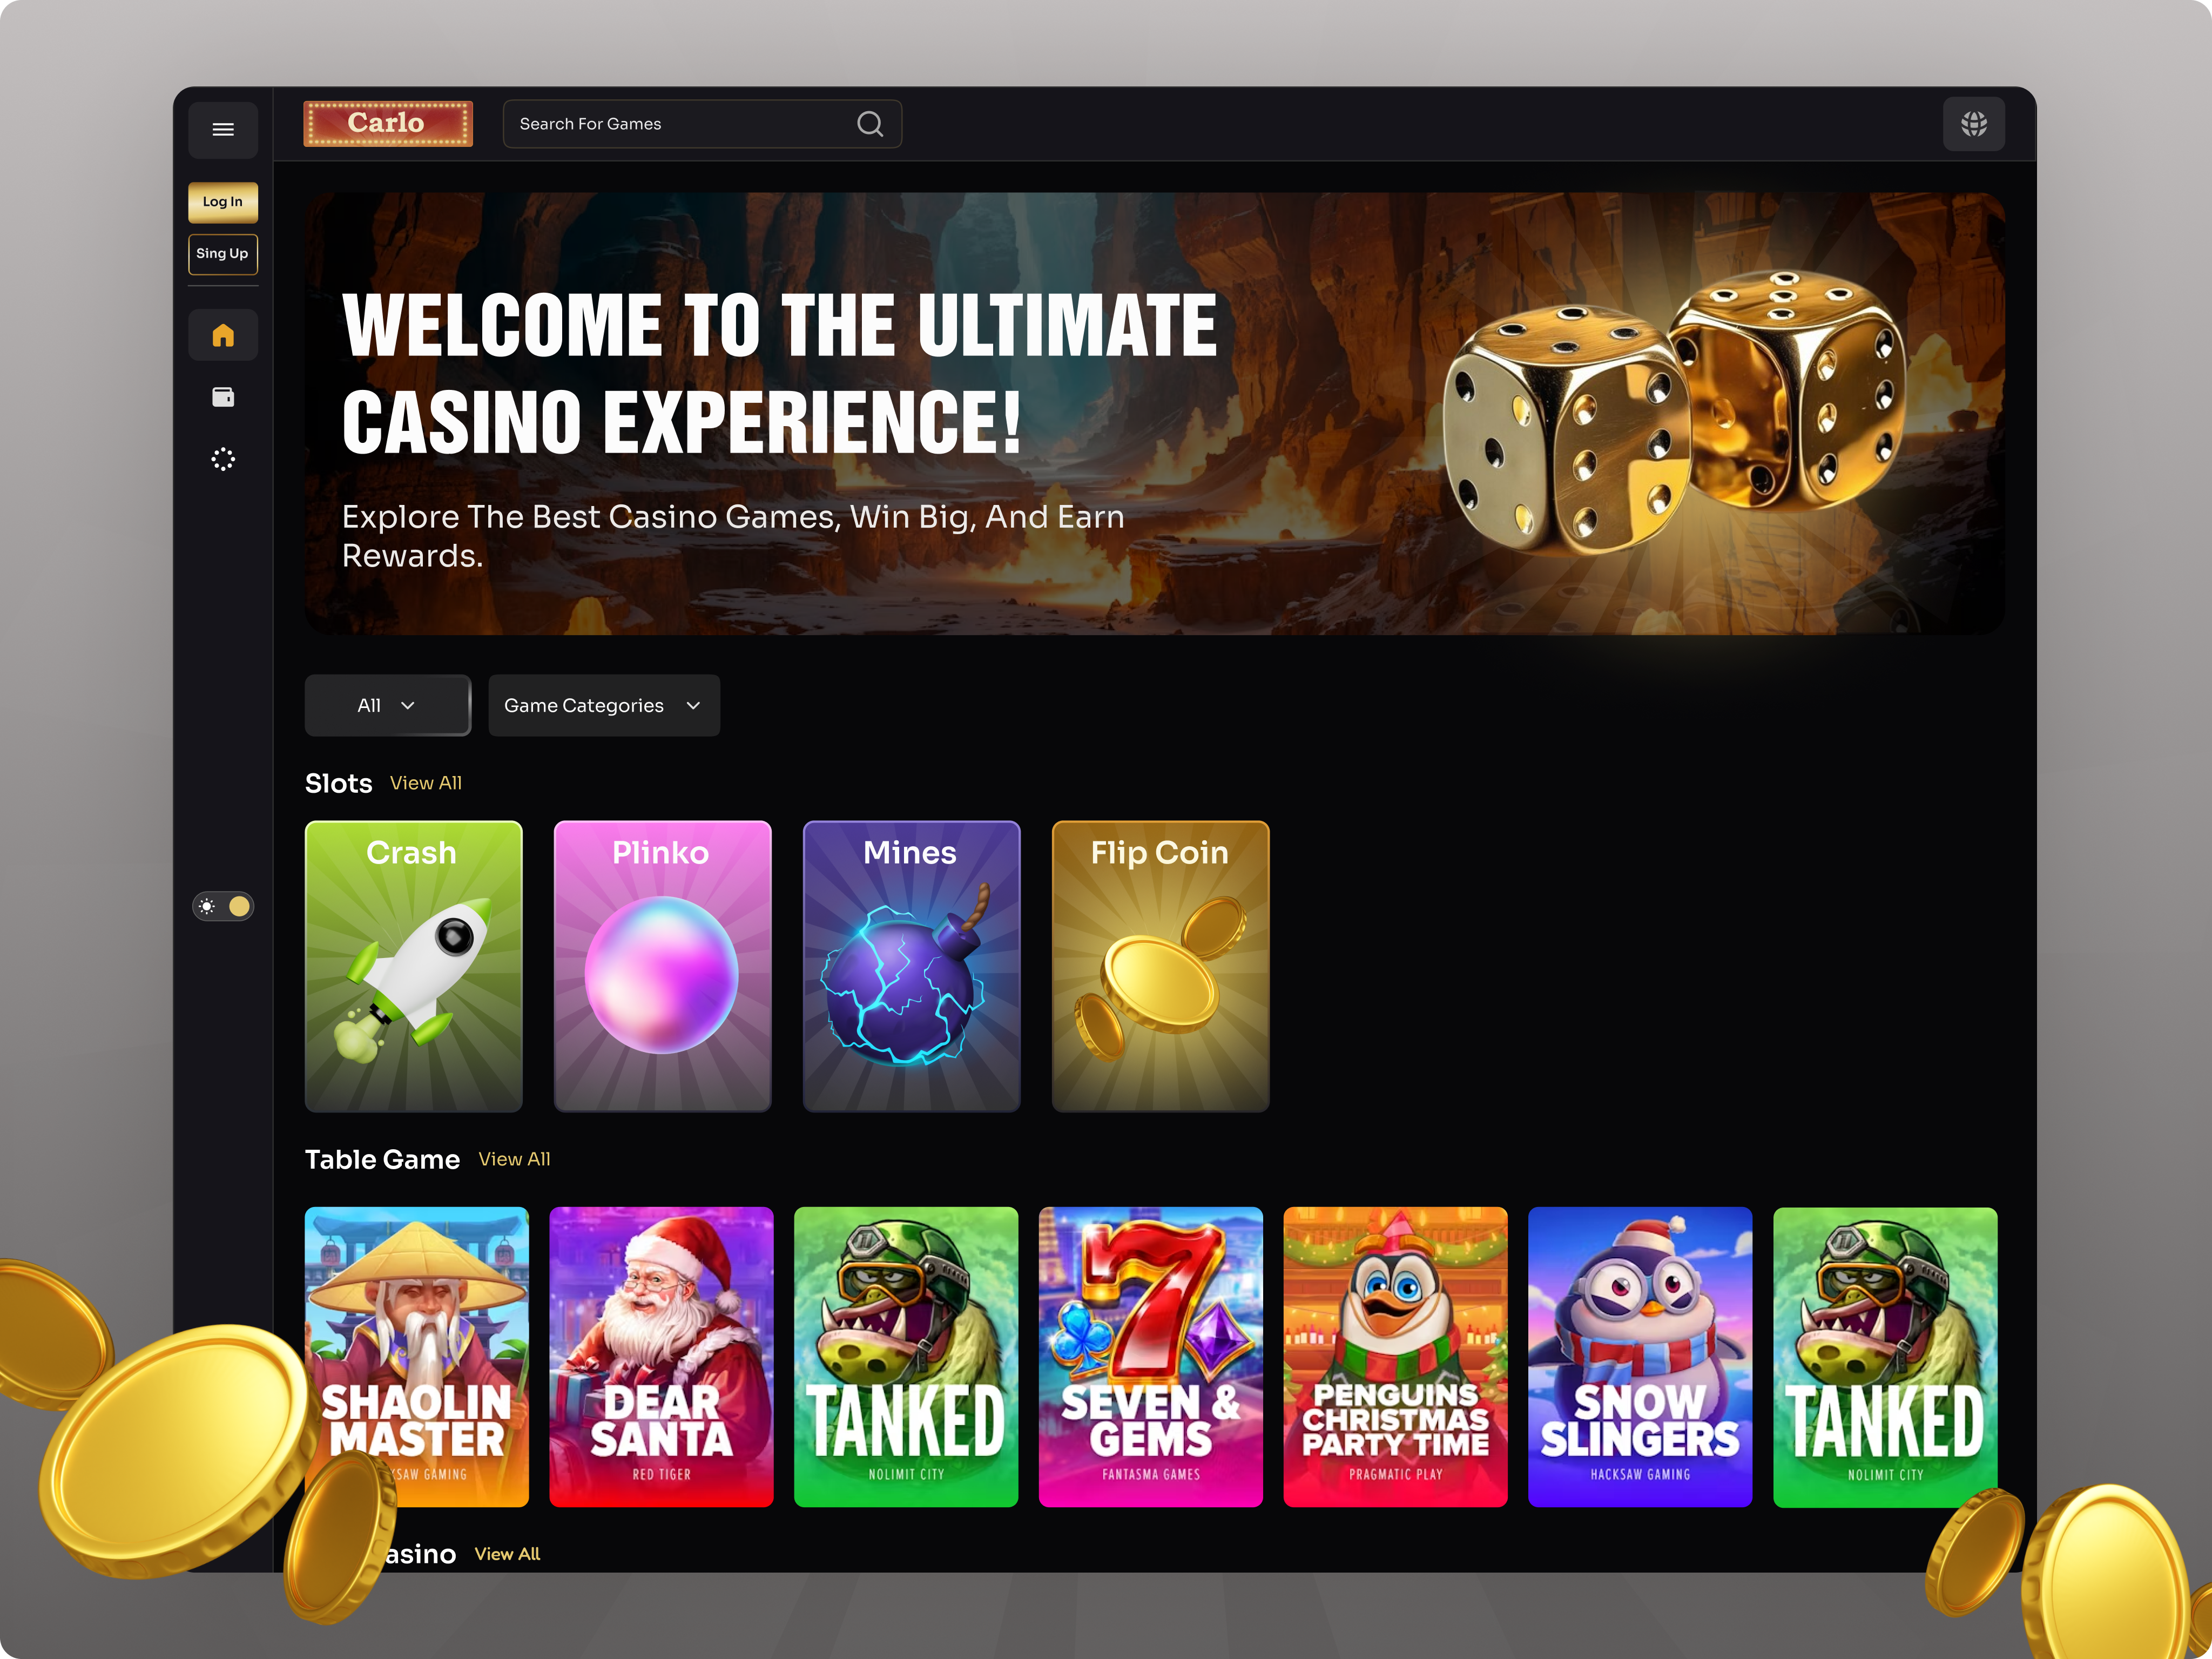Screen dimensions: 2212x1659
Task: Open the chevron on the All selector
Action: pyautogui.click(x=409, y=705)
